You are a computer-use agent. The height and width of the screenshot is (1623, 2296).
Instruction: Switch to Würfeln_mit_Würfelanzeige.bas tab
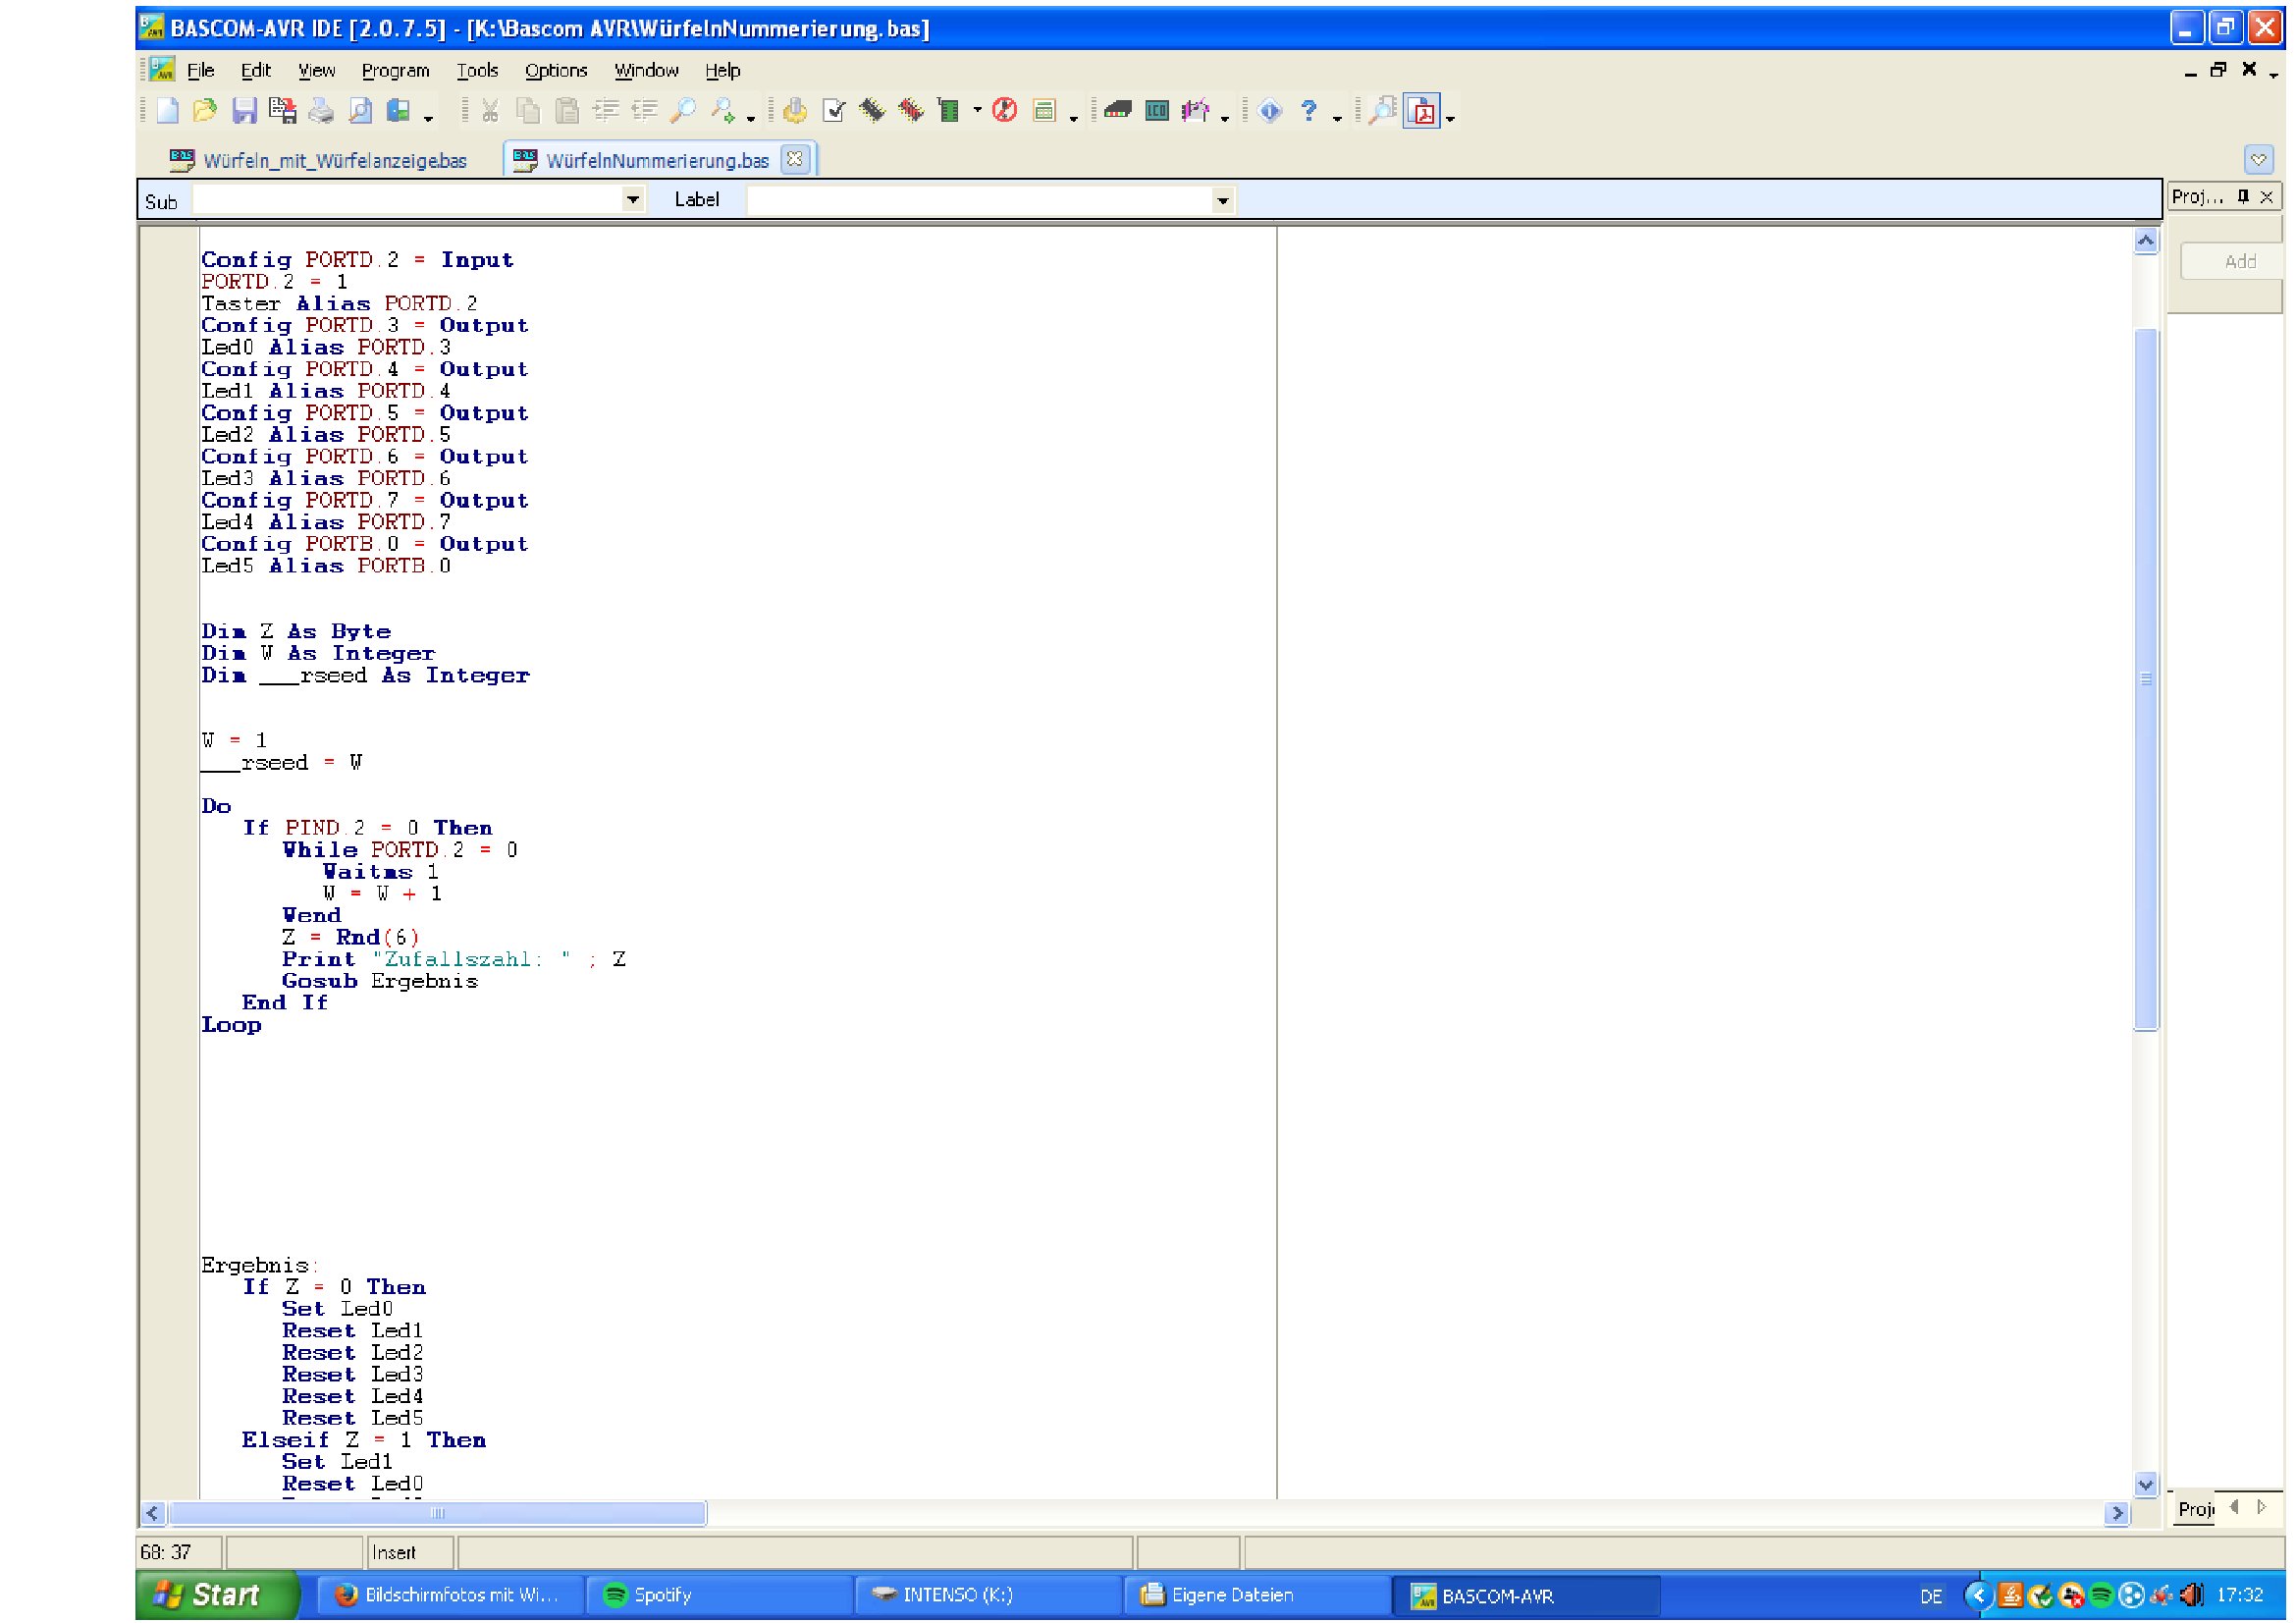[x=333, y=161]
